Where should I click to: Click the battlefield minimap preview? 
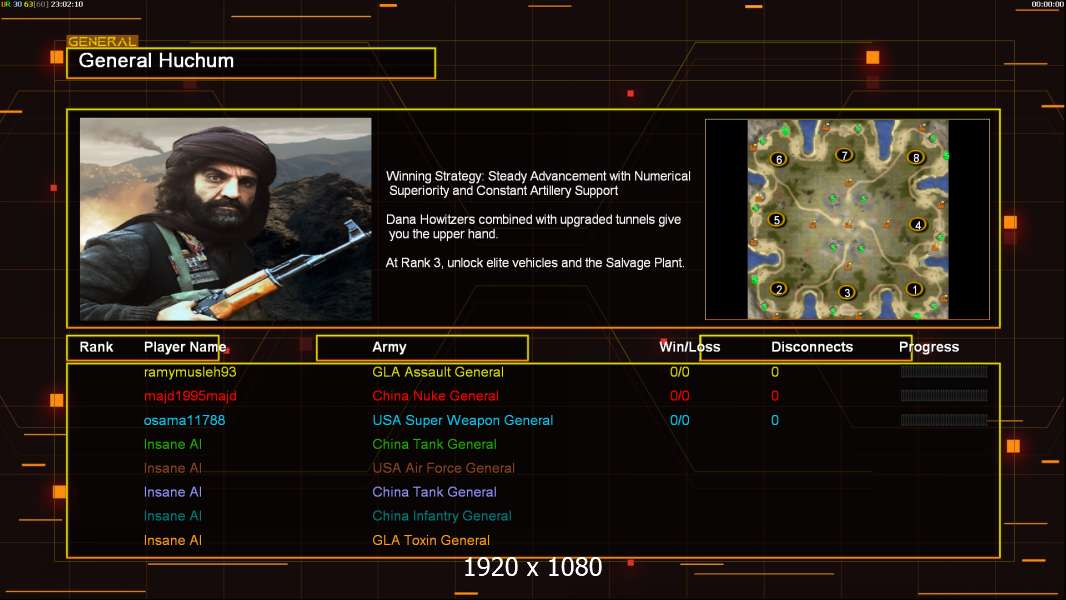pos(848,219)
